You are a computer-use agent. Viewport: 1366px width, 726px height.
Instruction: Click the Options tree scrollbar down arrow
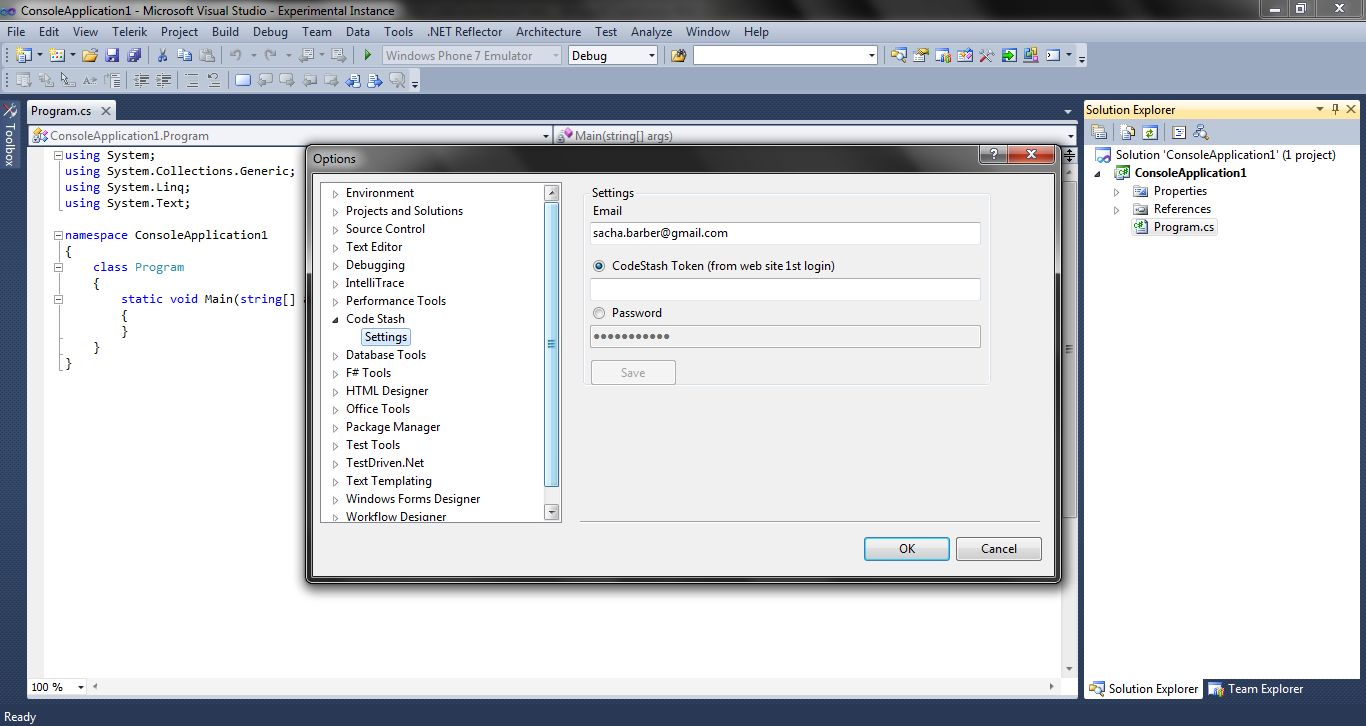(551, 513)
